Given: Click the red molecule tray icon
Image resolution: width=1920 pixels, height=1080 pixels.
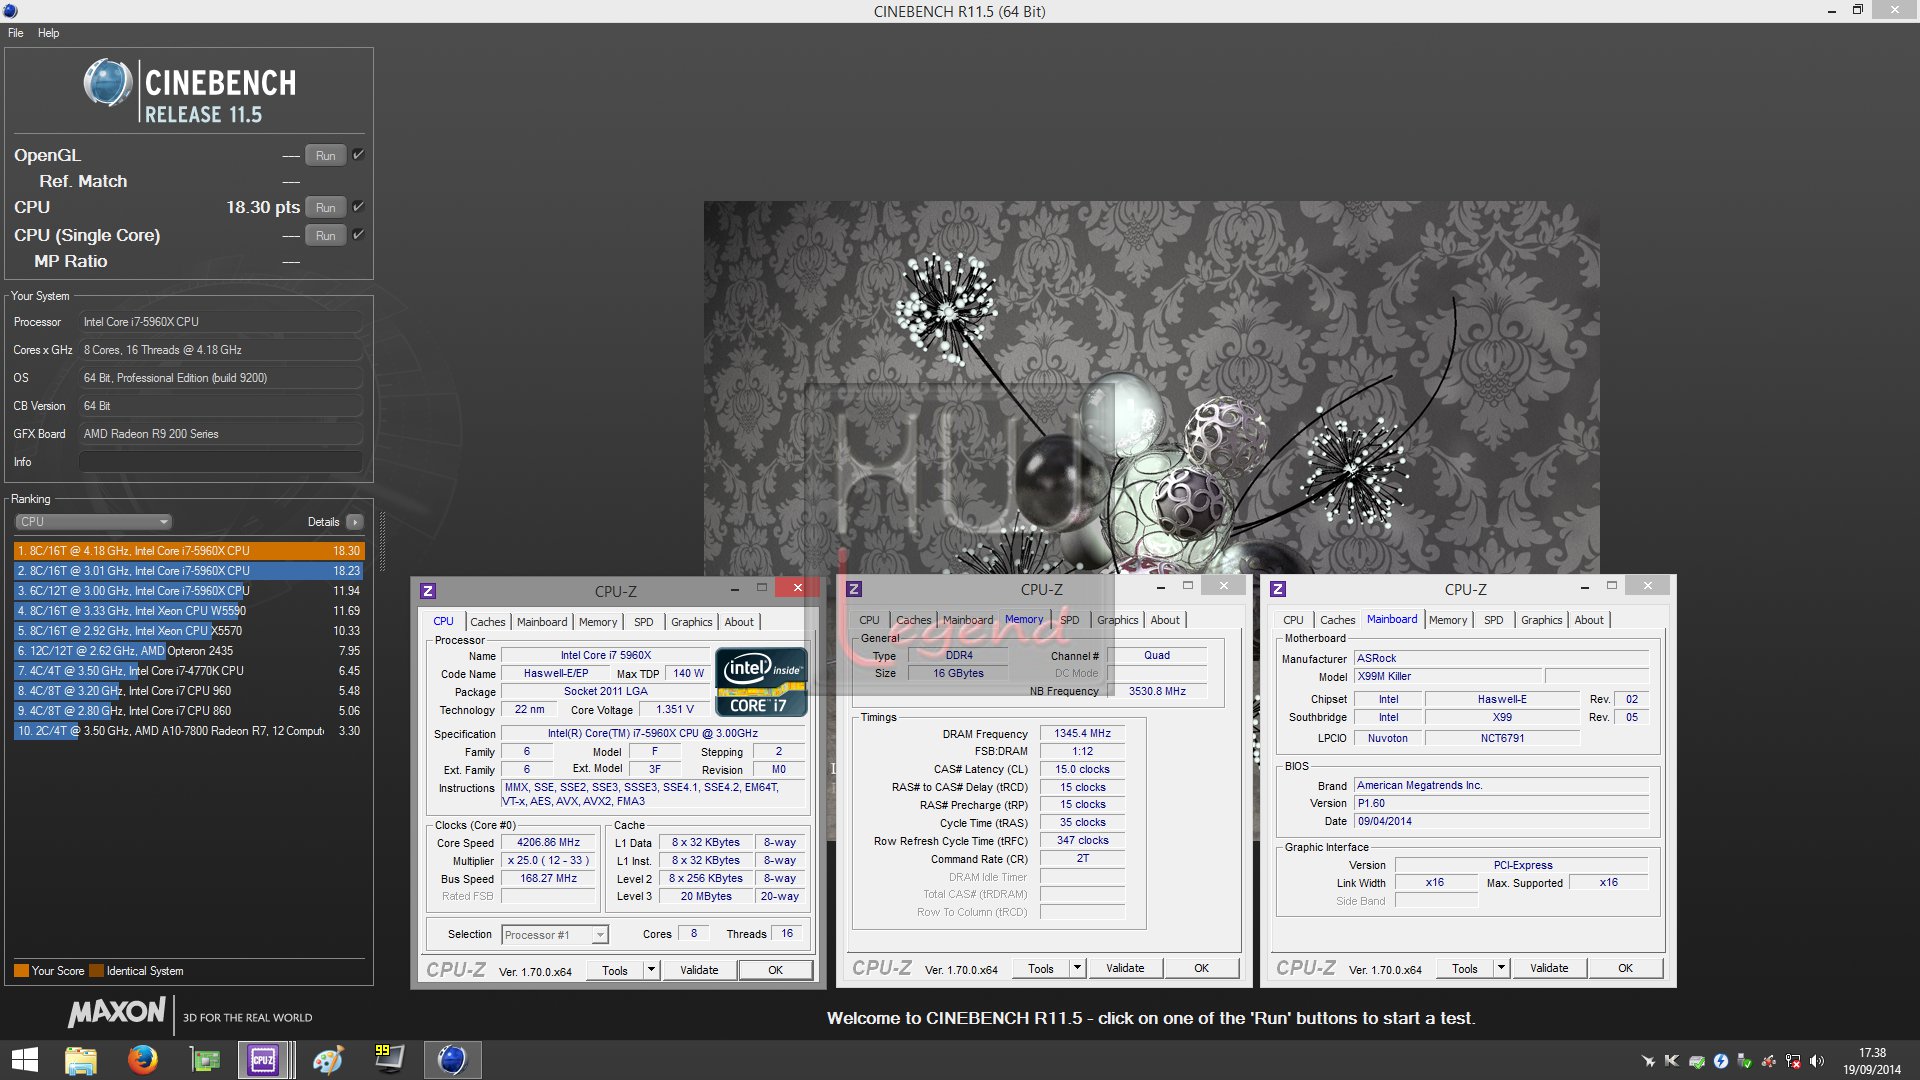Looking at the screenshot, I should (1769, 1061).
